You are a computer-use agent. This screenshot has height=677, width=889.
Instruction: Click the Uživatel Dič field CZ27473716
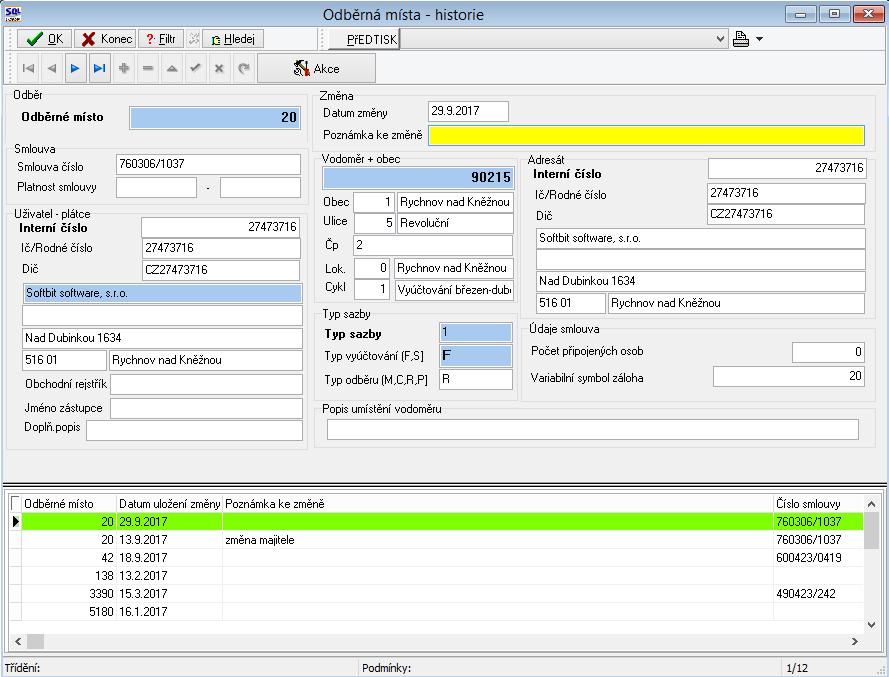(x=221, y=270)
